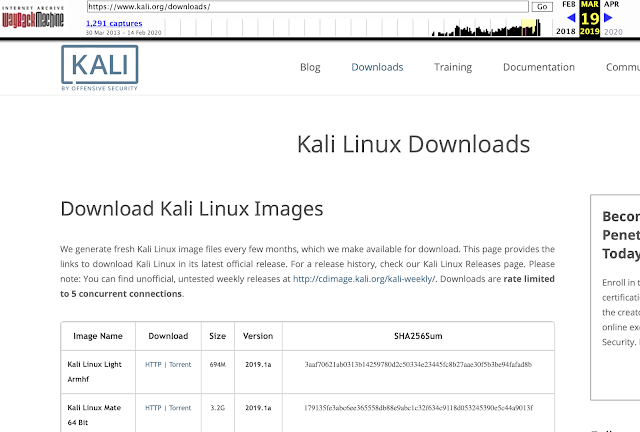Click Torrent link for Kali Linux Light Armhf

180,364
